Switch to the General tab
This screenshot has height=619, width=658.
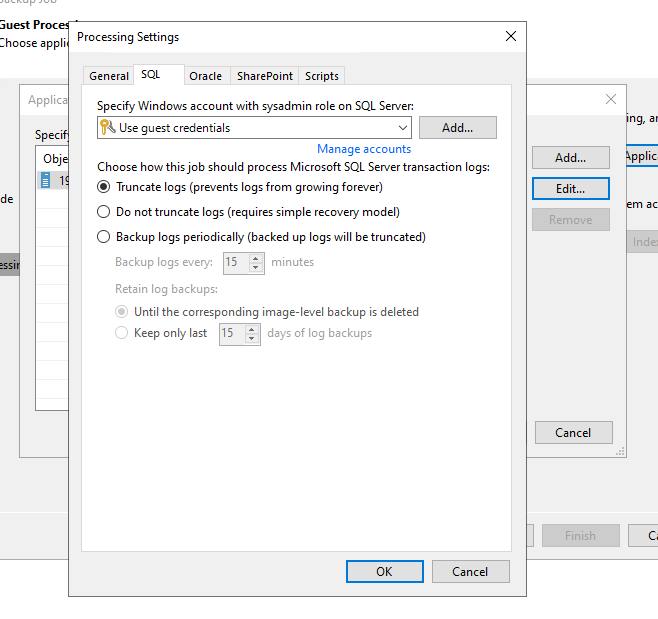[x=109, y=76]
